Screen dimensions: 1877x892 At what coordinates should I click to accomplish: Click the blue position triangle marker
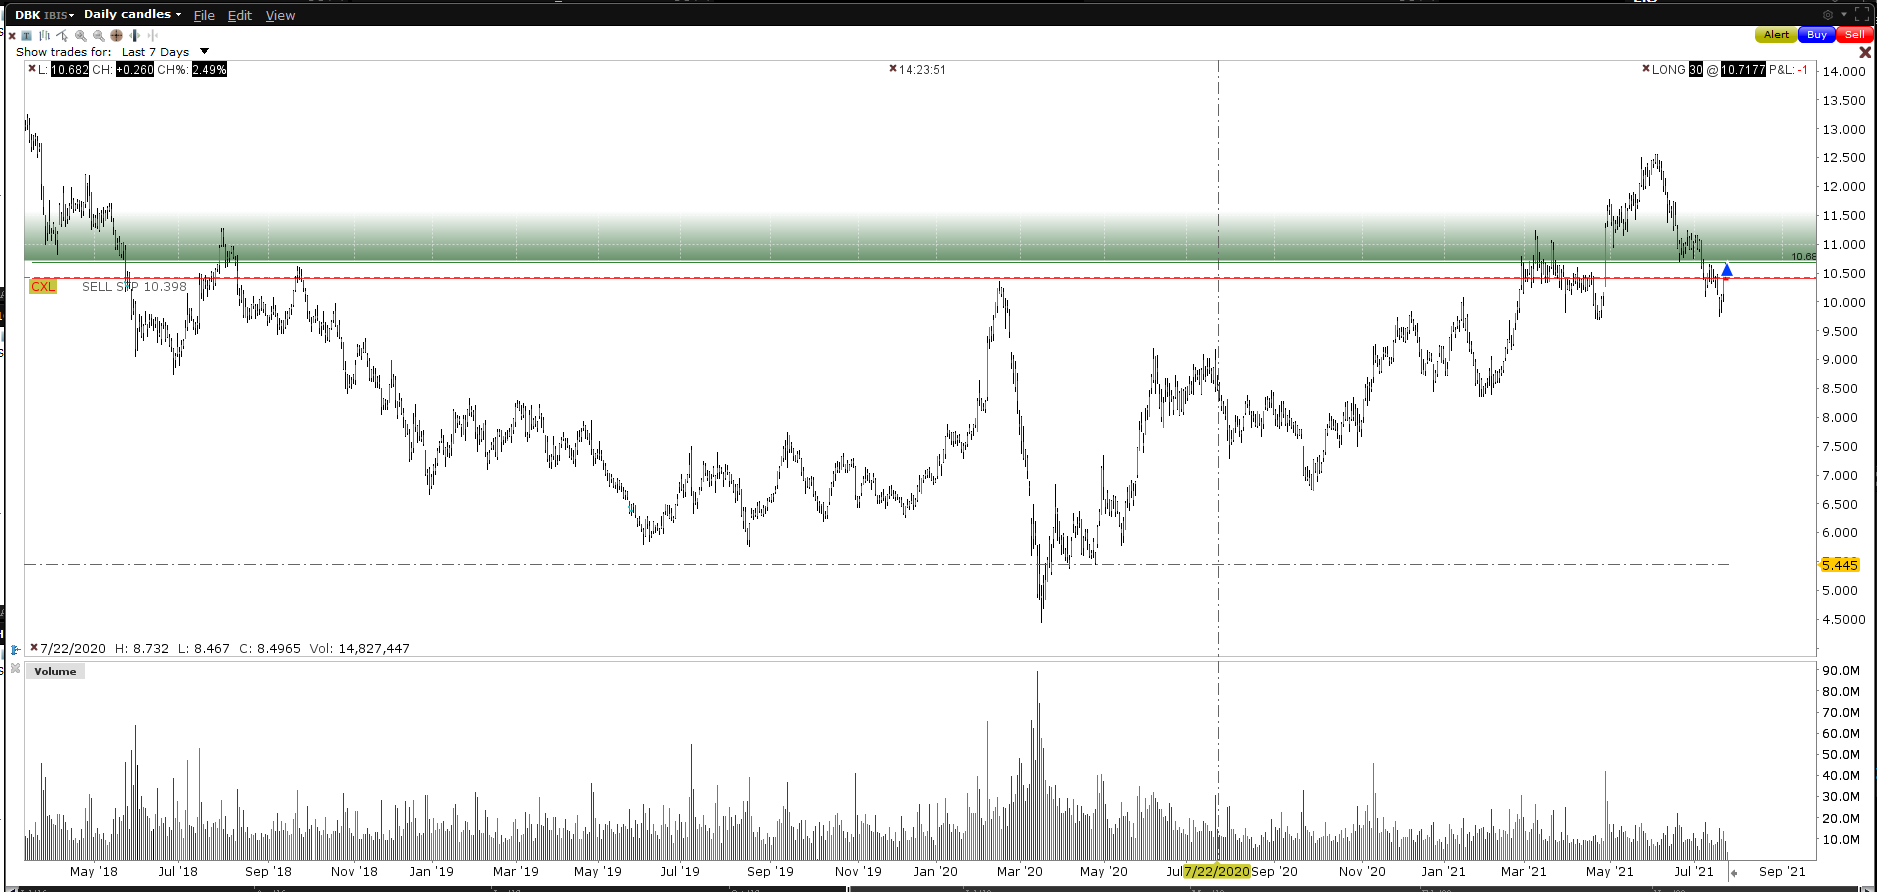1727,269
